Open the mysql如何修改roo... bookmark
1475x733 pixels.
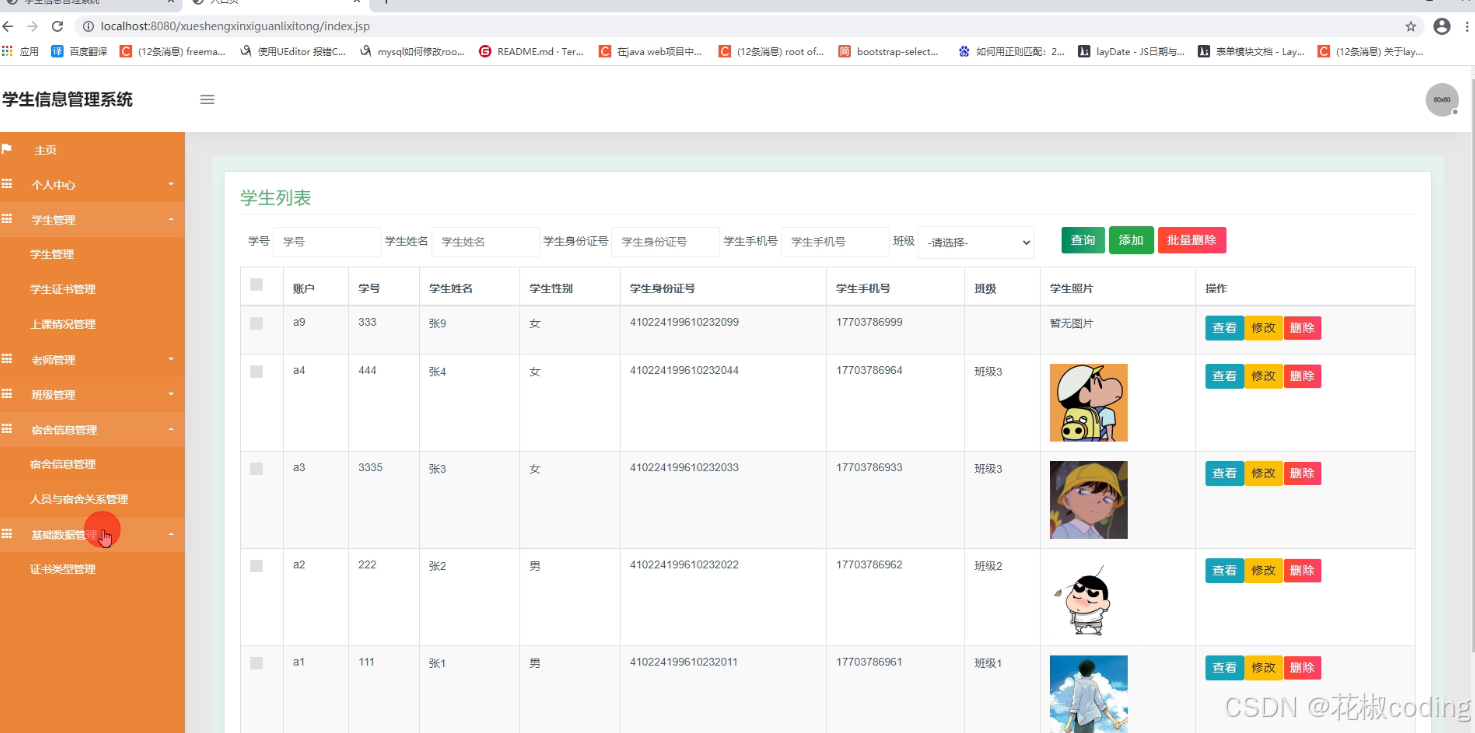pyautogui.click(x=411, y=51)
